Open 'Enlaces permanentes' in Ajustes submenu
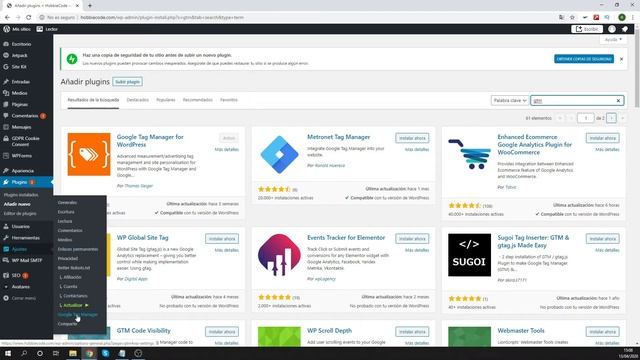This screenshot has width=640, height=360. (x=78, y=249)
